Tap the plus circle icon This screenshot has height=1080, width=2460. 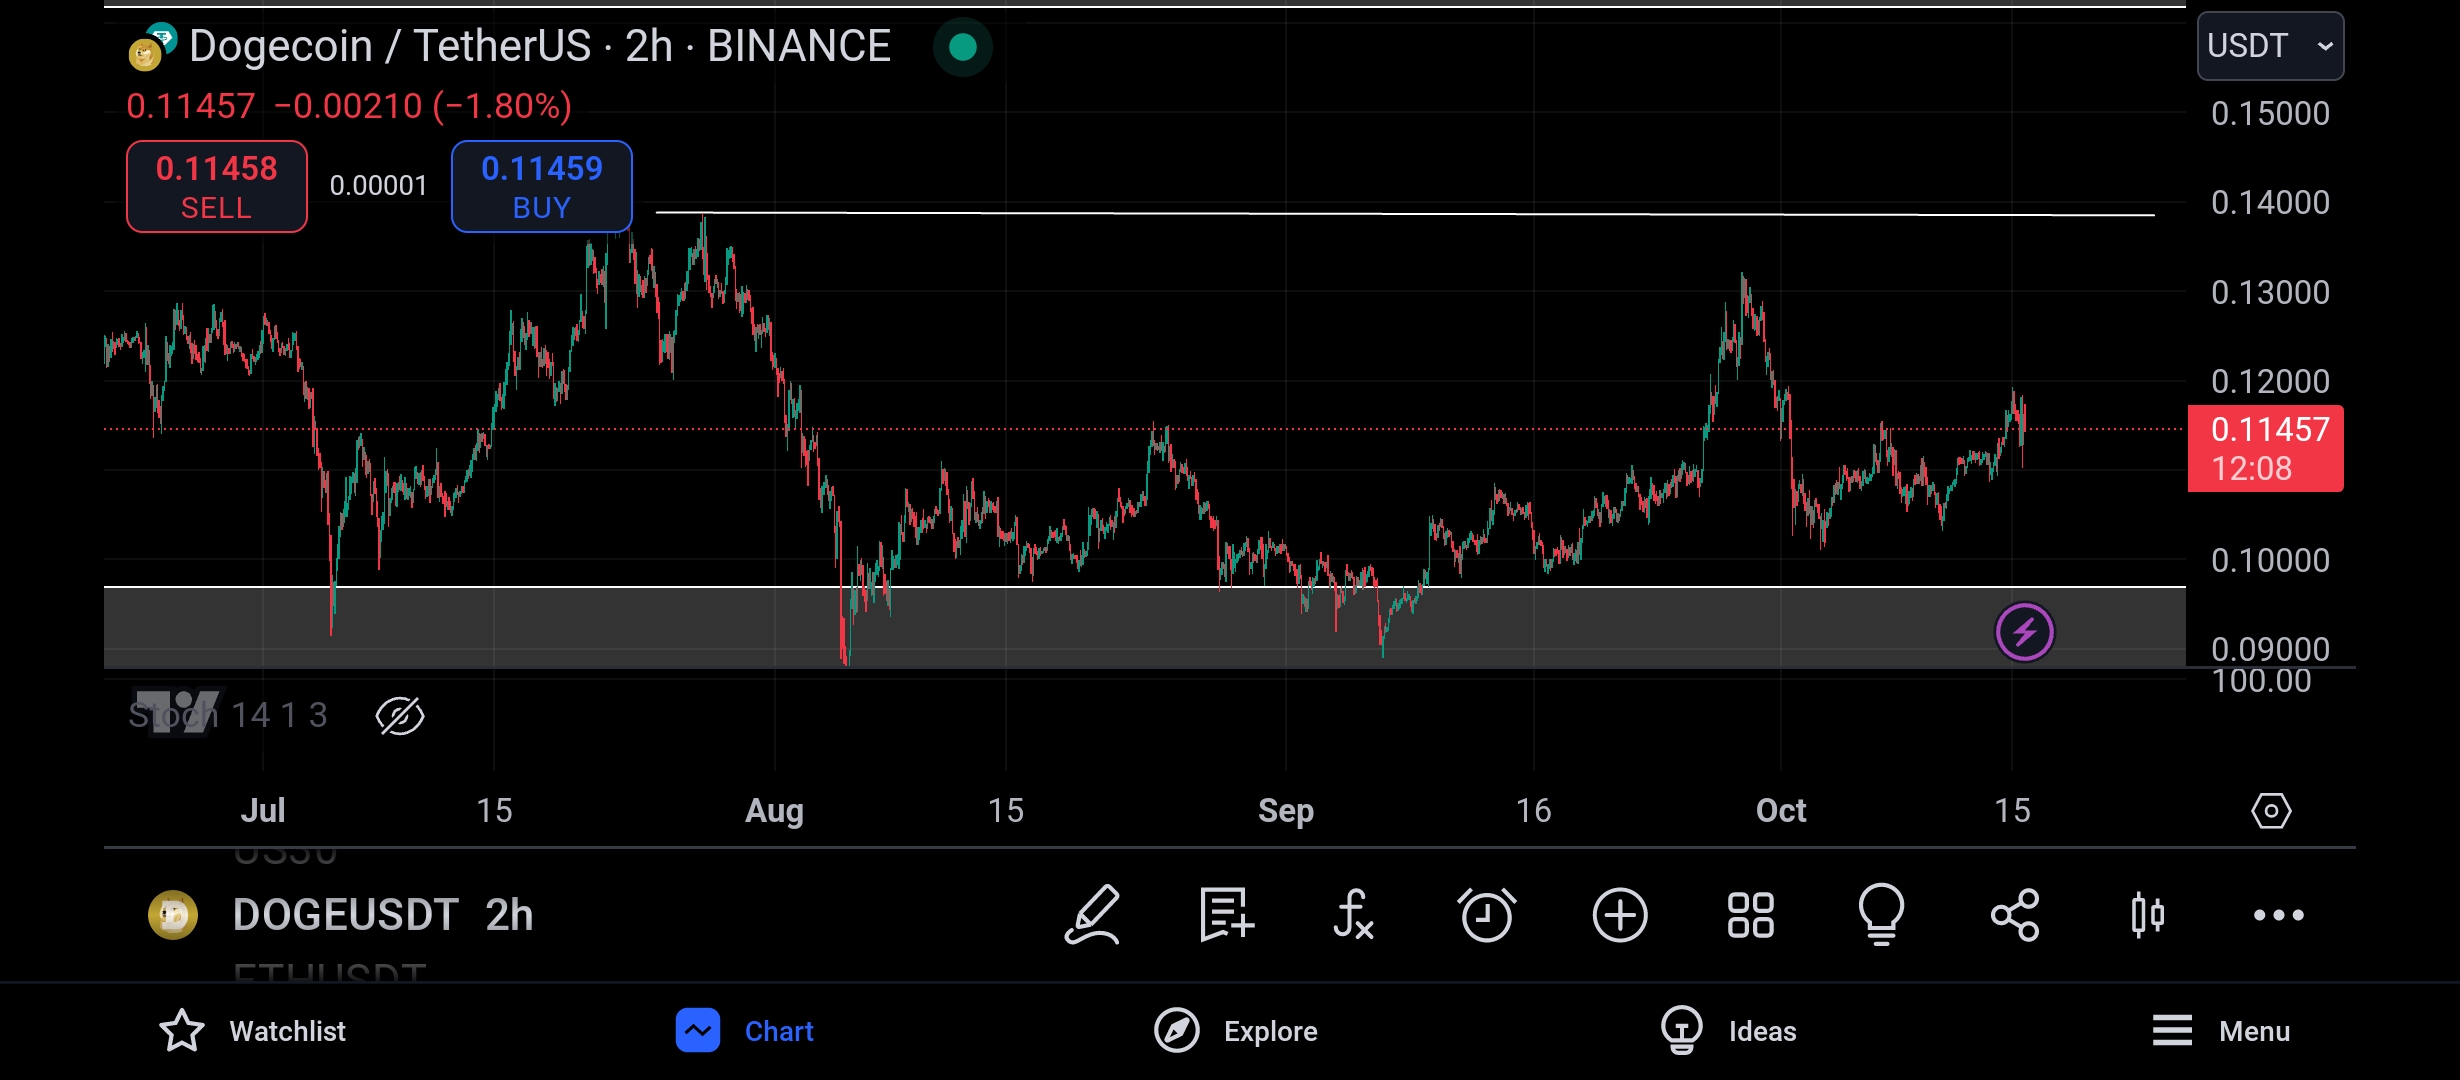pyautogui.click(x=1620, y=914)
